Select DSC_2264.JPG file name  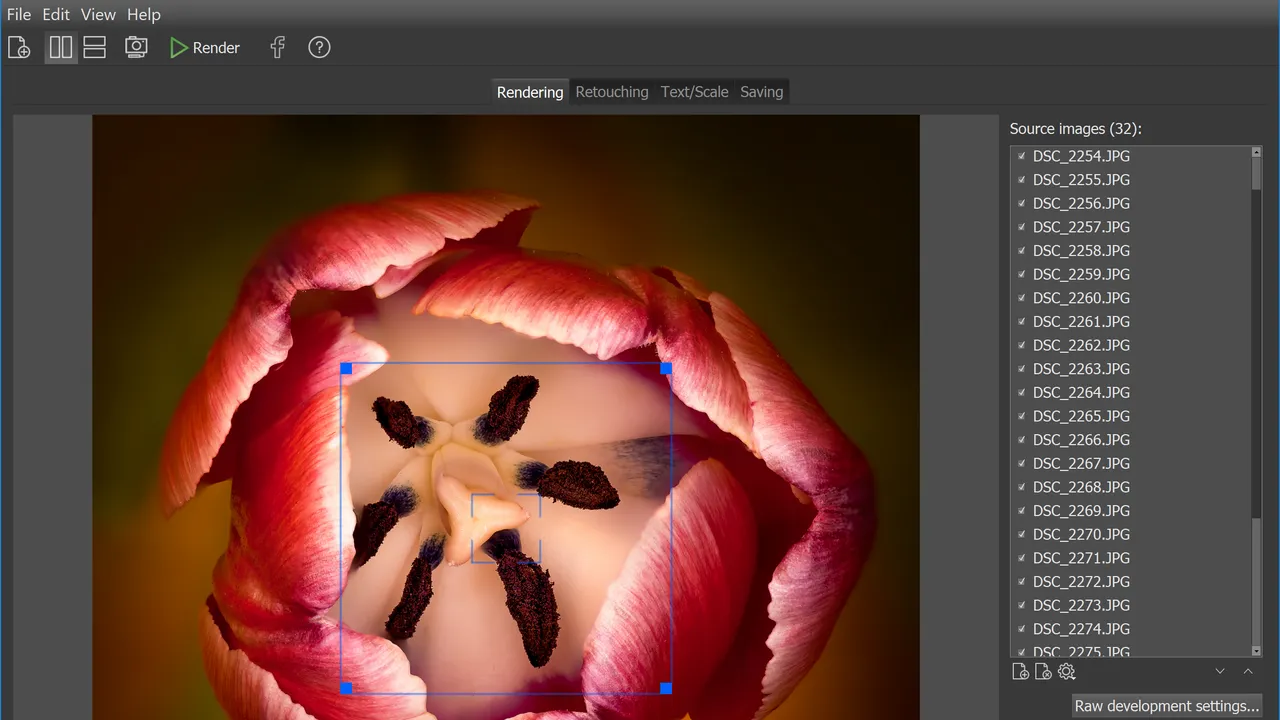coord(1081,393)
